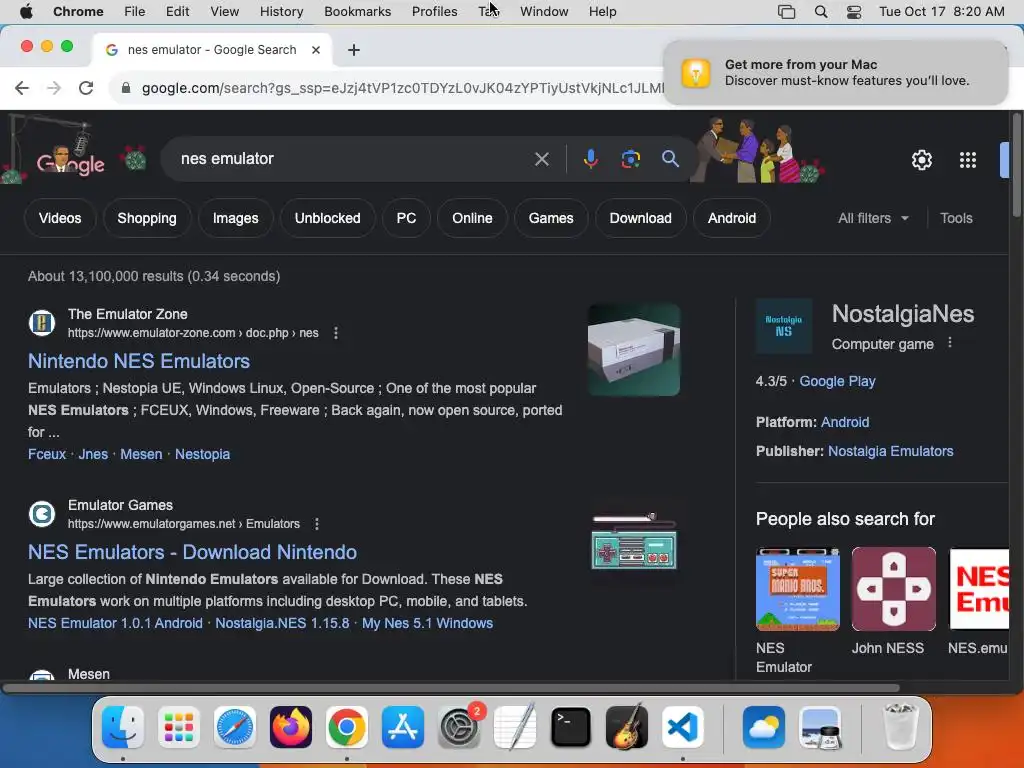Launch GarageBand from the Dock
Image resolution: width=1024 pixels, height=768 pixels.
(627, 727)
